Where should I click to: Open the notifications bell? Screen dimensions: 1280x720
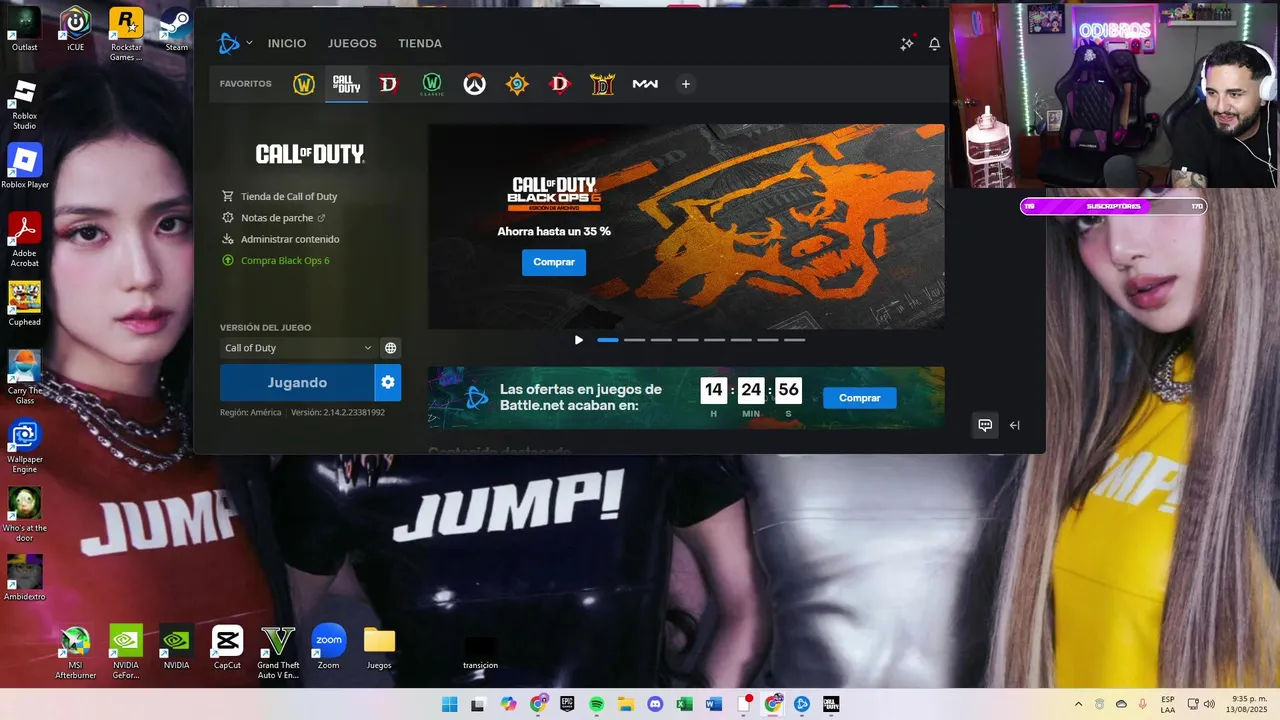(935, 44)
